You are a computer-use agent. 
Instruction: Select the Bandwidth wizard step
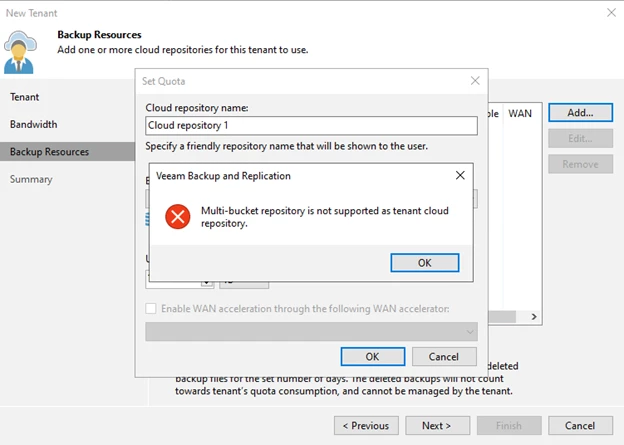(33, 124)
